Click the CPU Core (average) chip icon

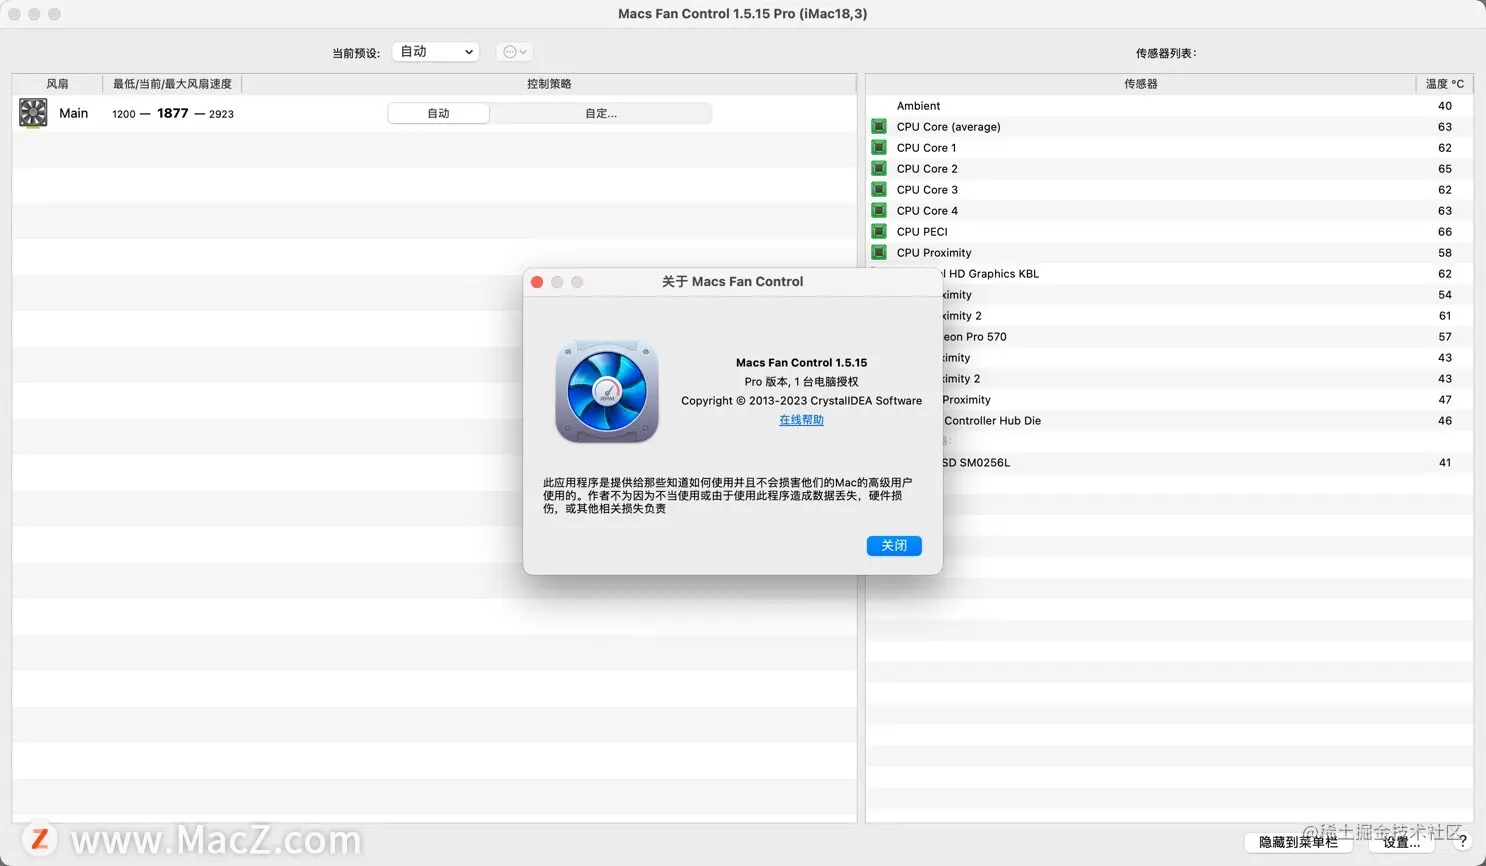[879, 127]
